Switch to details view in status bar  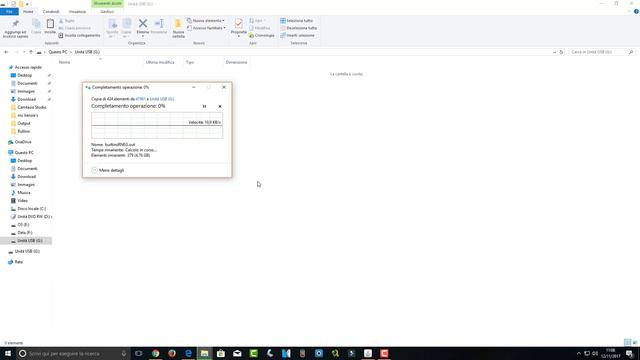627,342
